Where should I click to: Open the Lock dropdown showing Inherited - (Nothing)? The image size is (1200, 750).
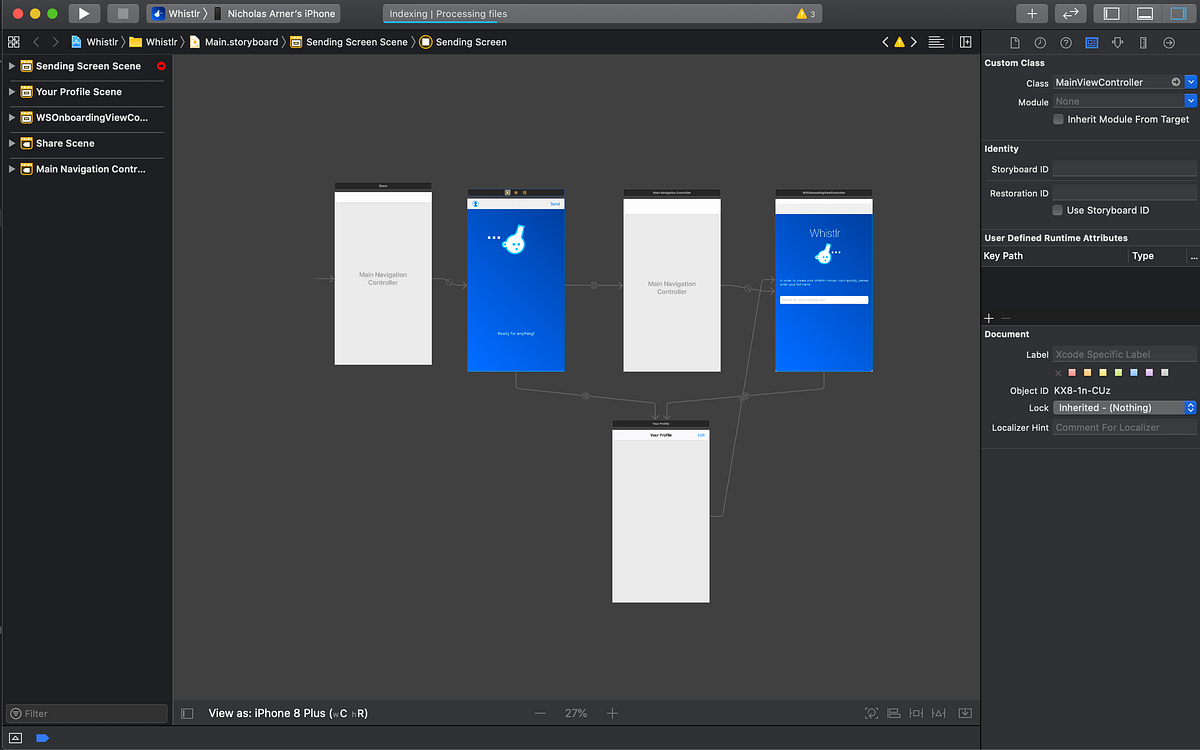tap(1124, 407)
